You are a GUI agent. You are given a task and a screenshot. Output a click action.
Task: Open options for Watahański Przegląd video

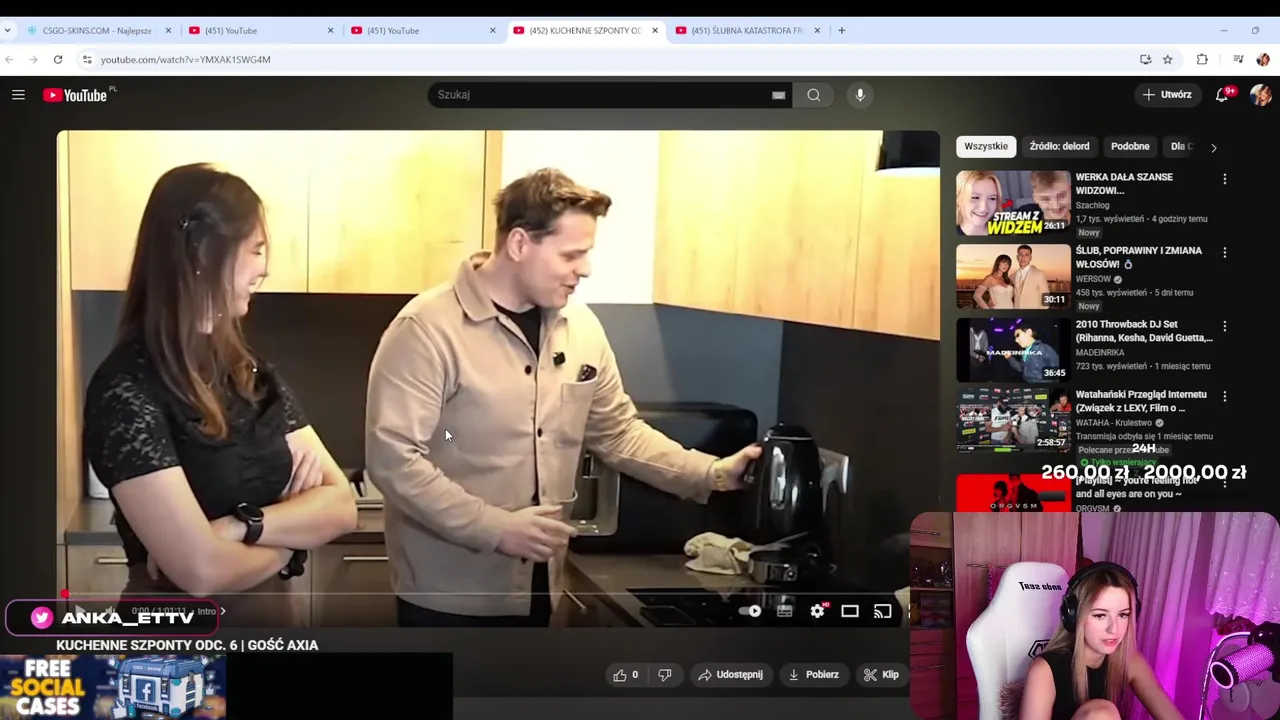1225,396
